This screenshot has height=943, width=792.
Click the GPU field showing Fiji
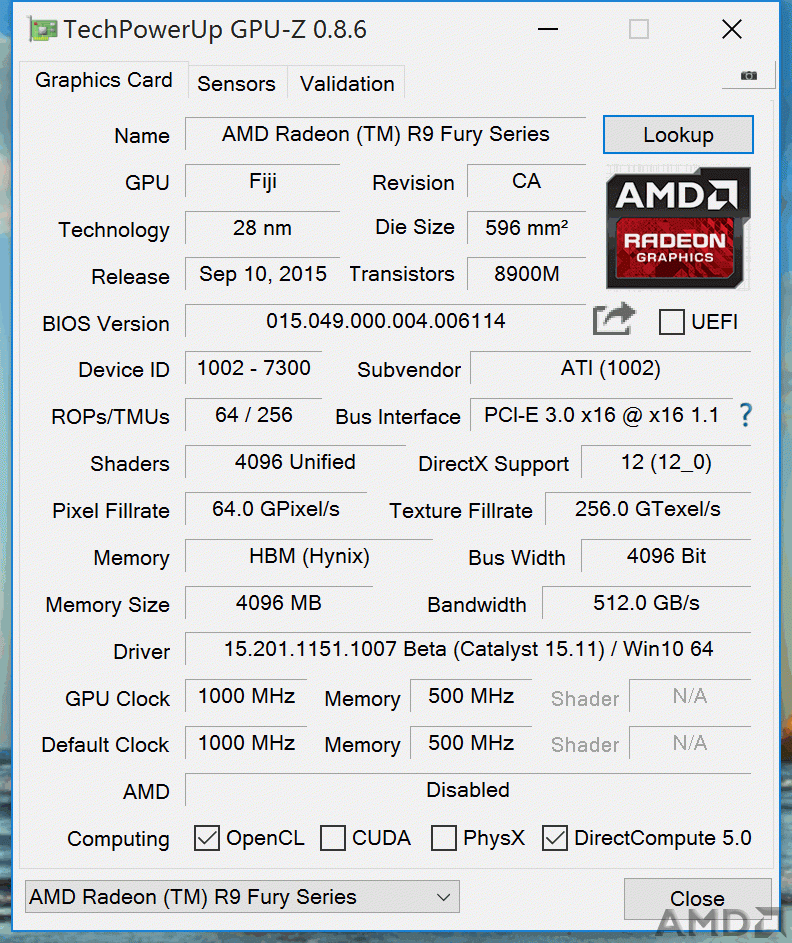coord(263,181)
